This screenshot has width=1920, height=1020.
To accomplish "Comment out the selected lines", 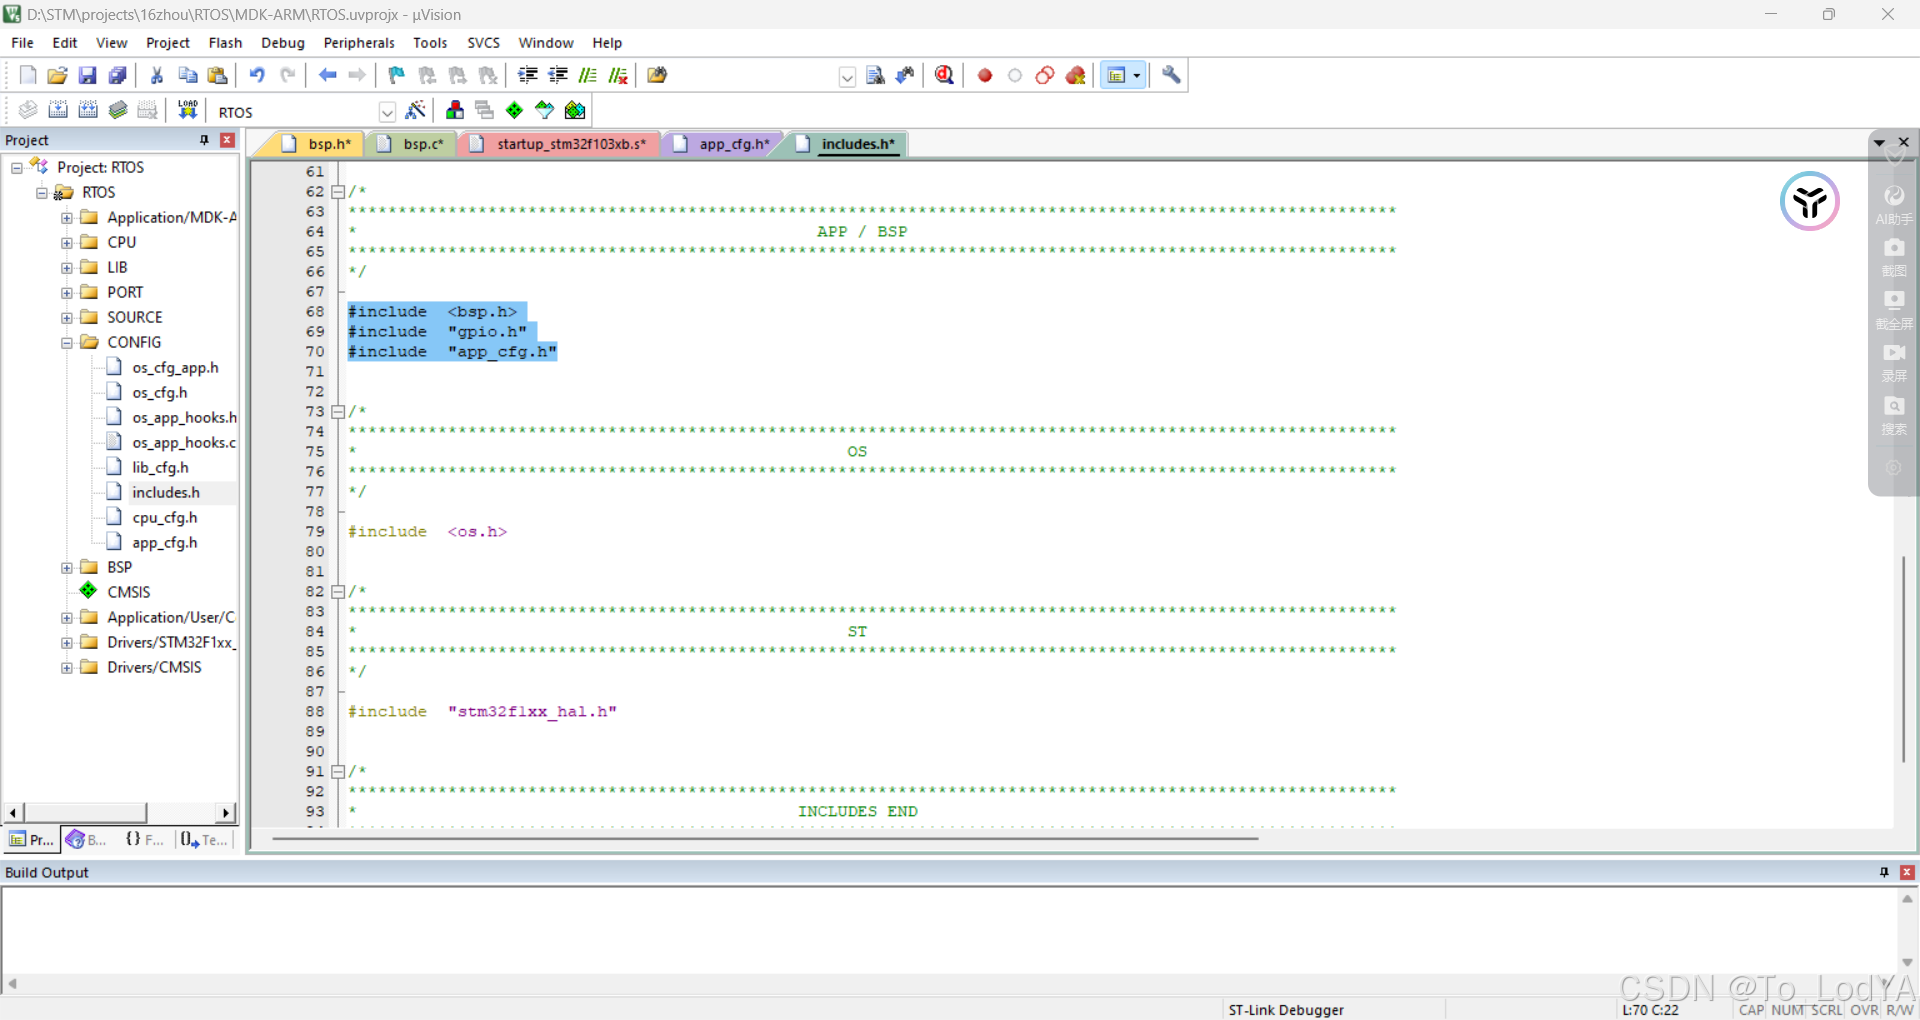I will [588, 75].
